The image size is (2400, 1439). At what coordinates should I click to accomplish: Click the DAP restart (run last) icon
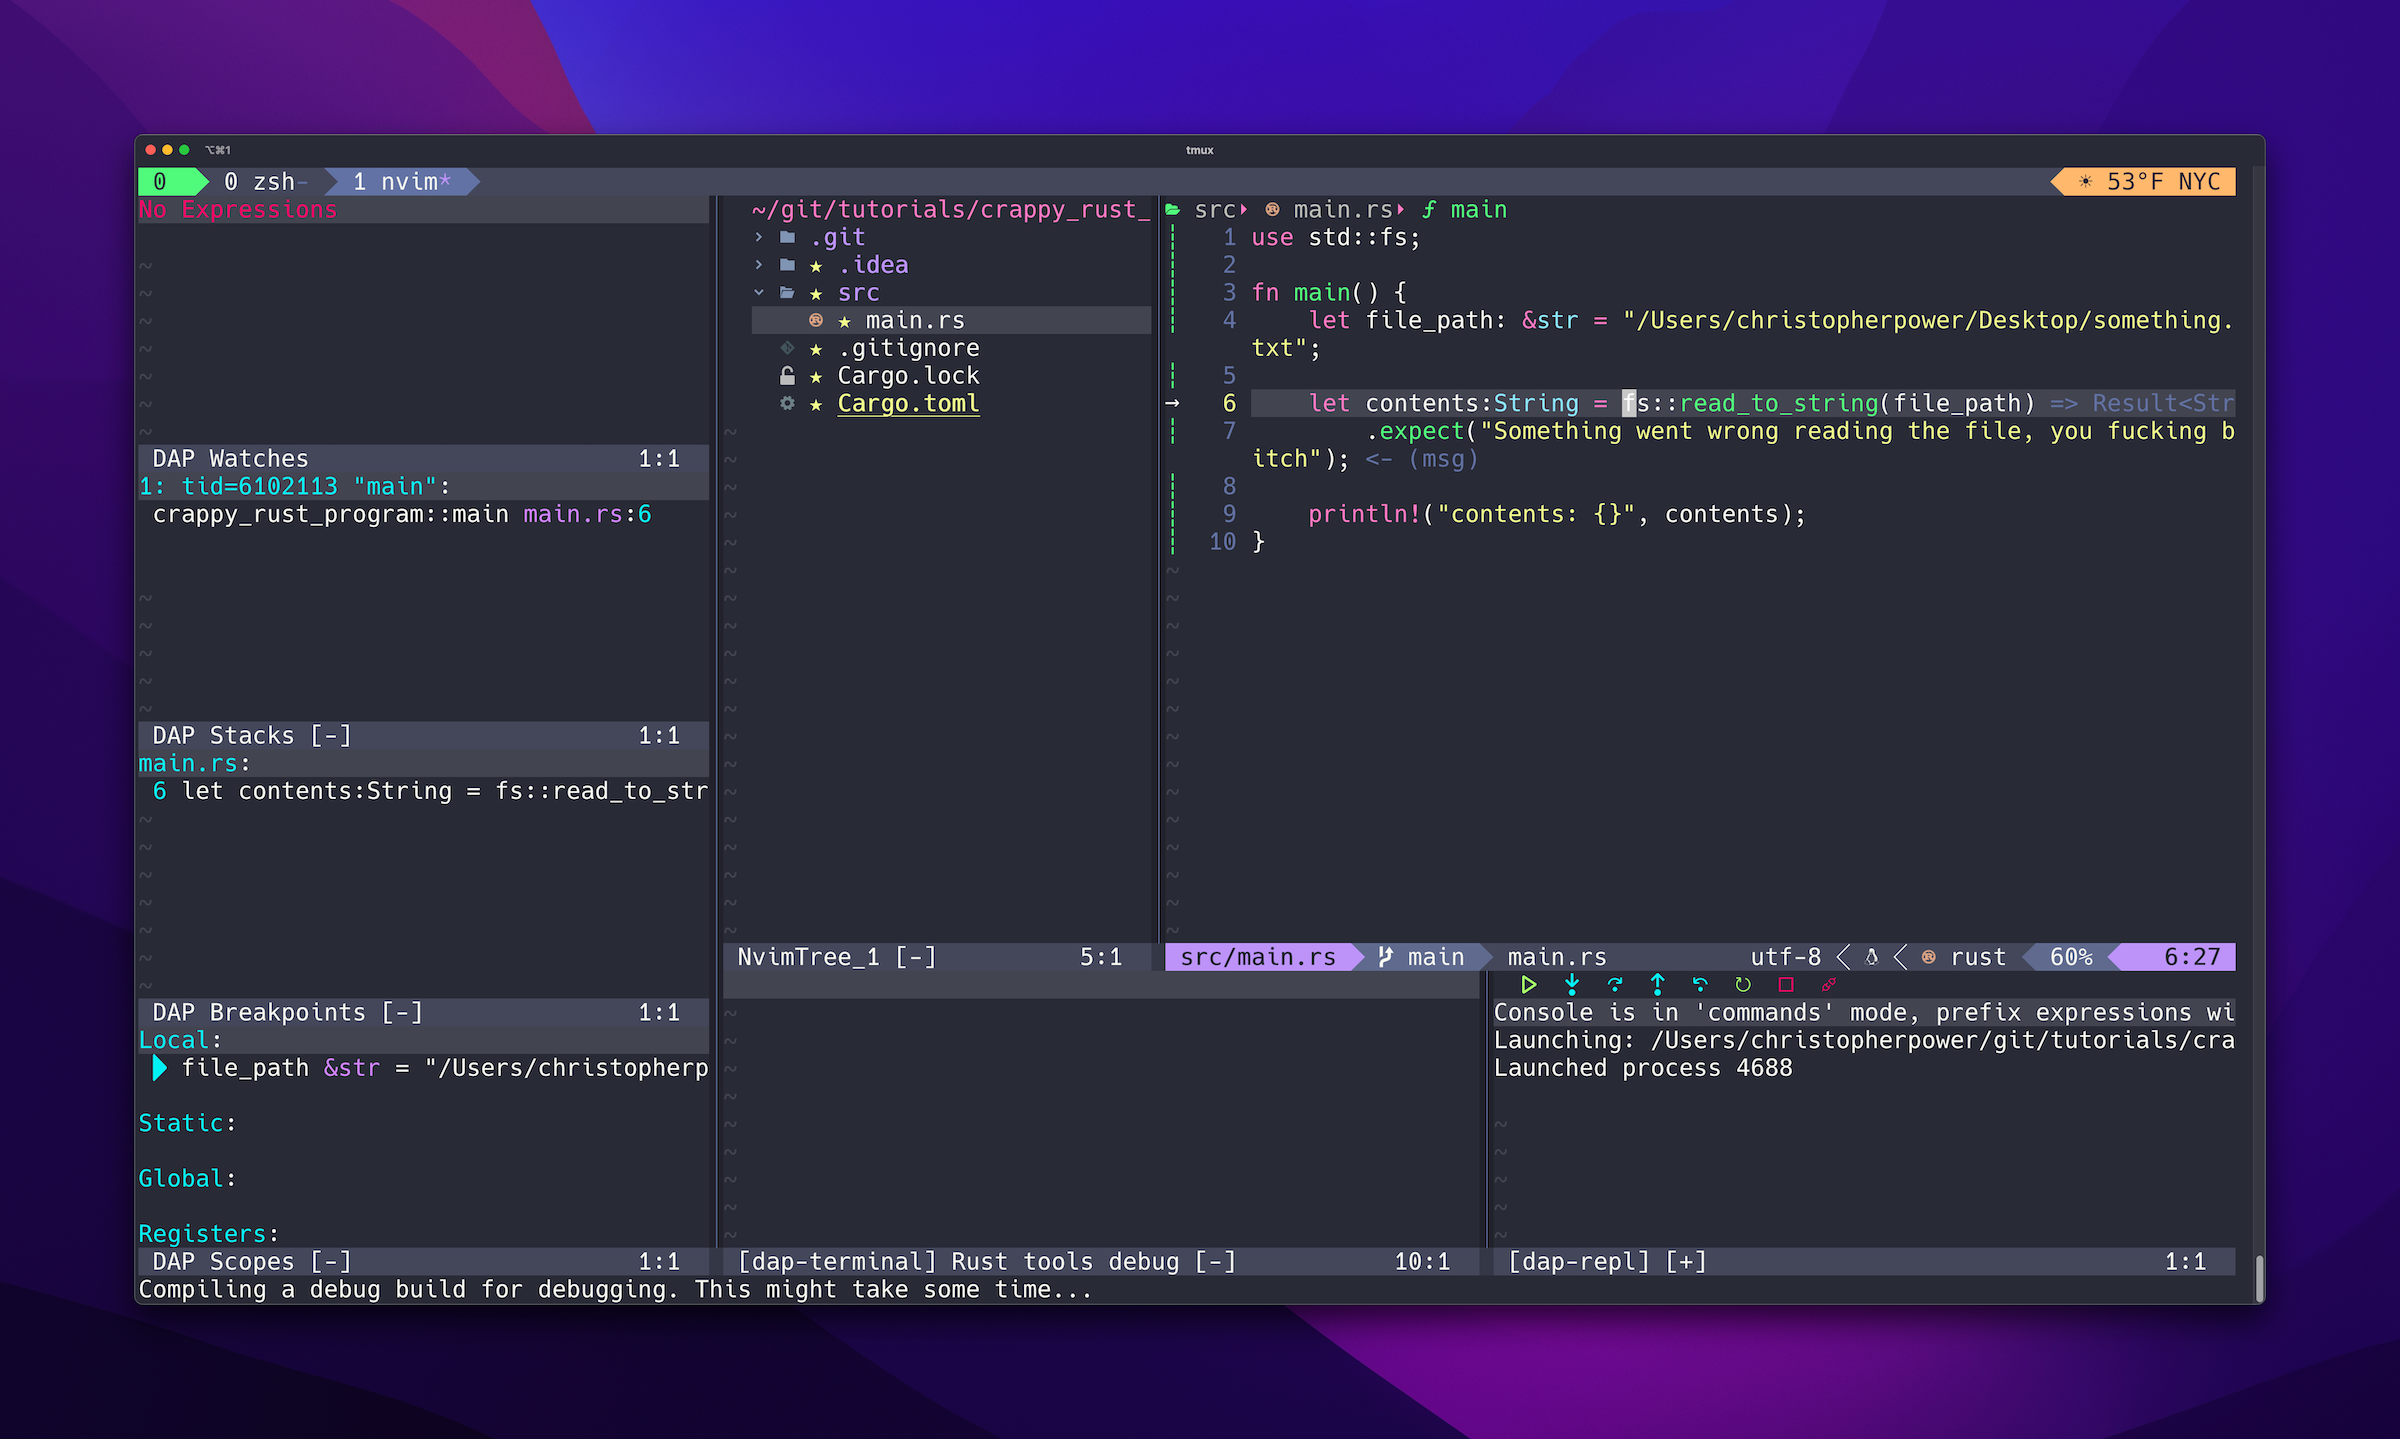(1743, 985)
